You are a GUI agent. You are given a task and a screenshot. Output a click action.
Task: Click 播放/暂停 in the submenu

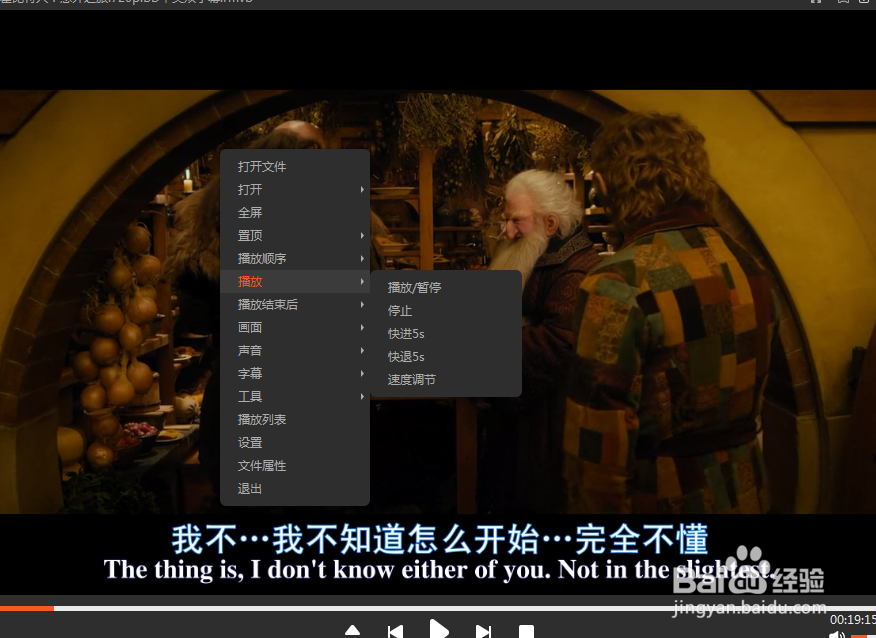pyautogui.click(x=446, y=288)
